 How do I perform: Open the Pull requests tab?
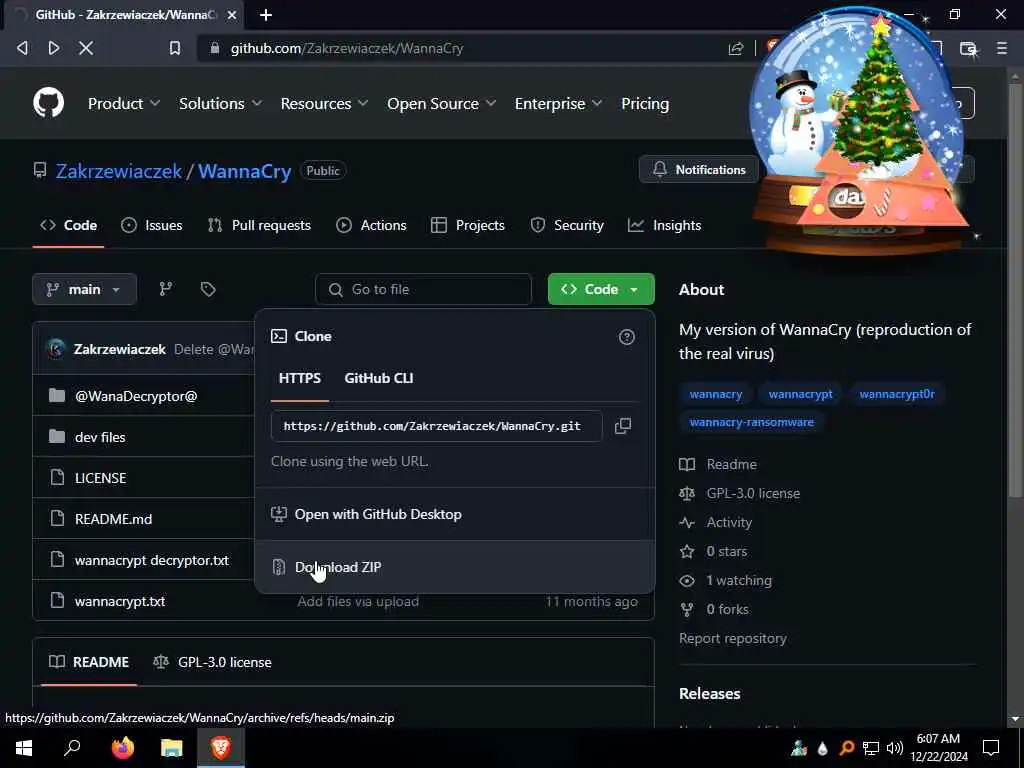(x=259, y=225)
